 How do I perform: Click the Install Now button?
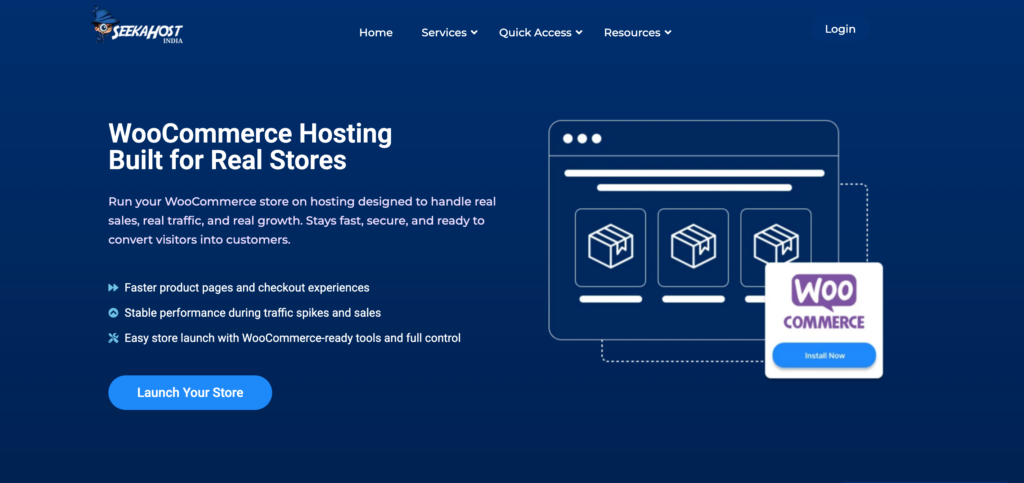coord(824,356)
